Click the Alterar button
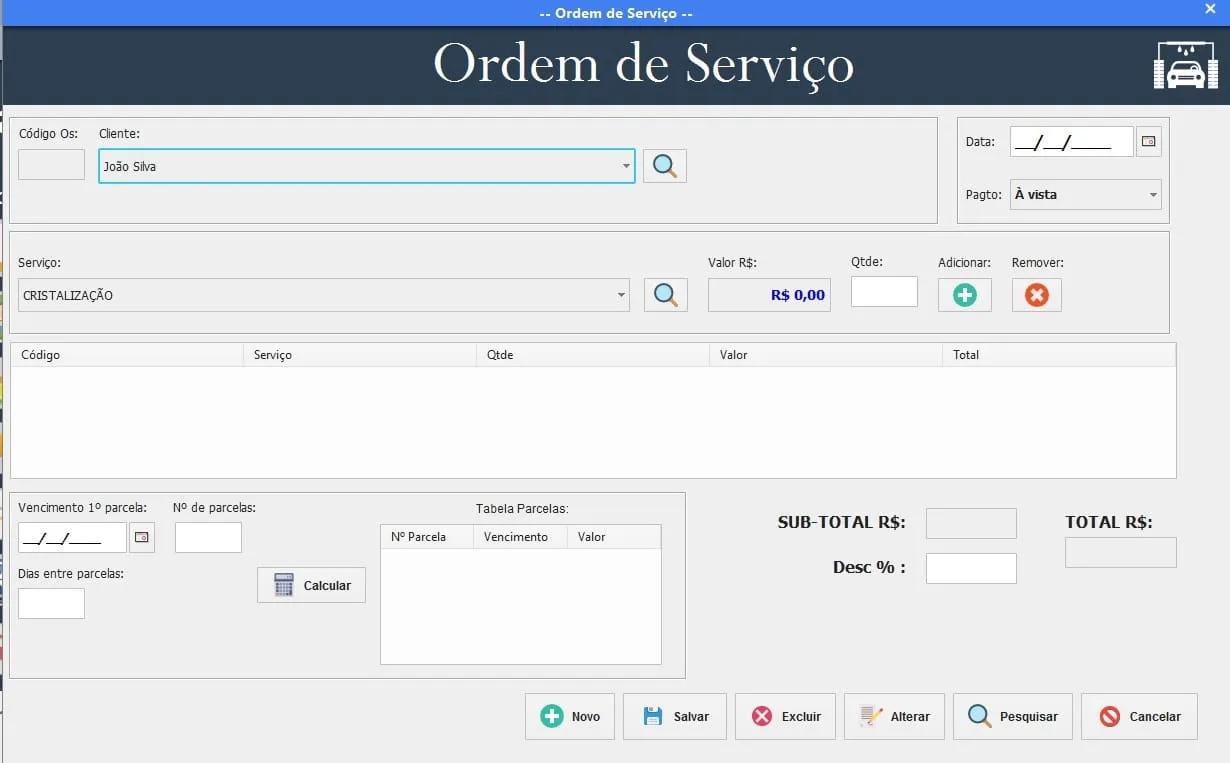This screenshot has height=763, width=1230. coord(894,716)
